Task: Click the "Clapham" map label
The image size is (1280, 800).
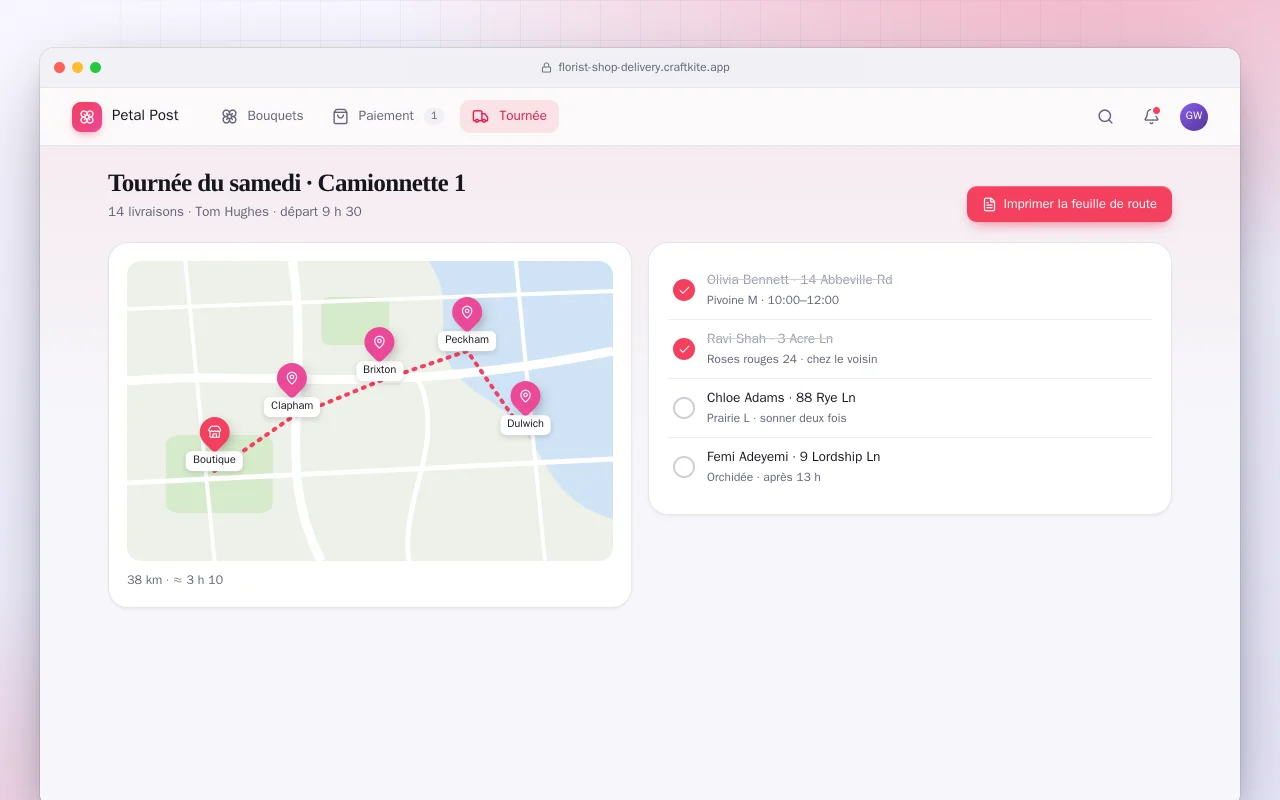Action: pos(292,406)
